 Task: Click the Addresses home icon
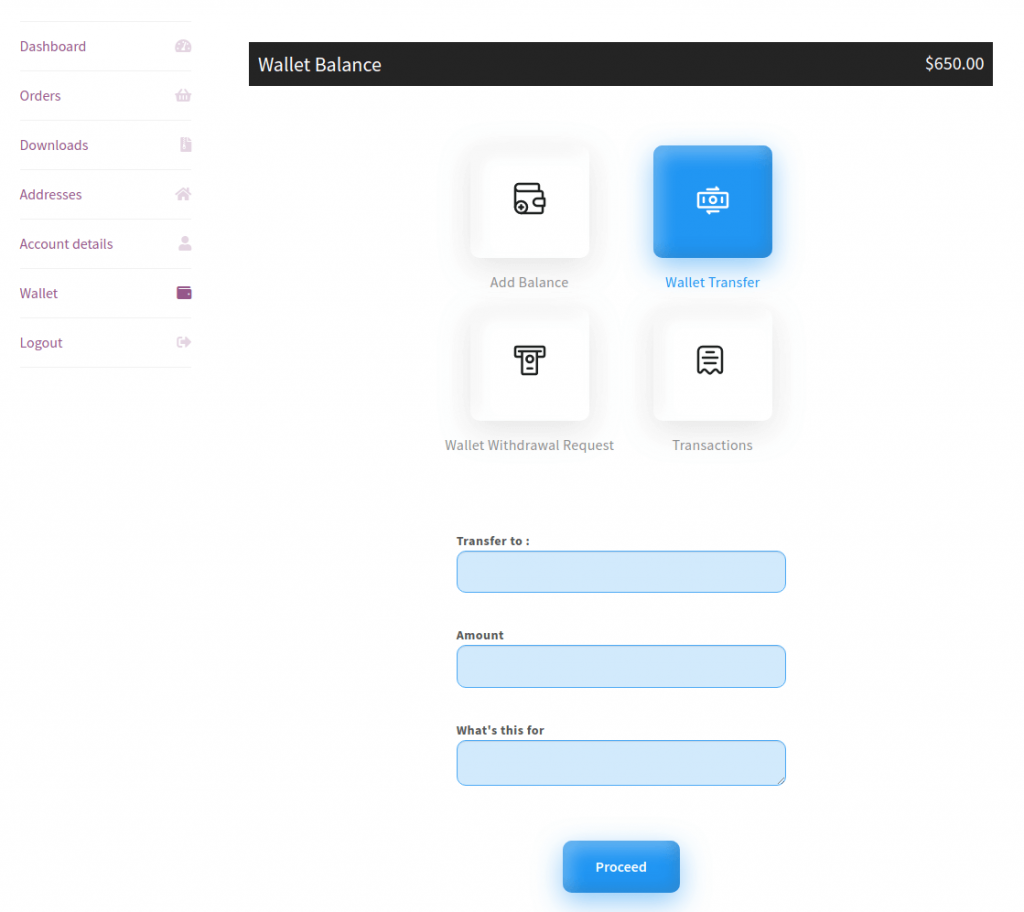click(183, 194)
